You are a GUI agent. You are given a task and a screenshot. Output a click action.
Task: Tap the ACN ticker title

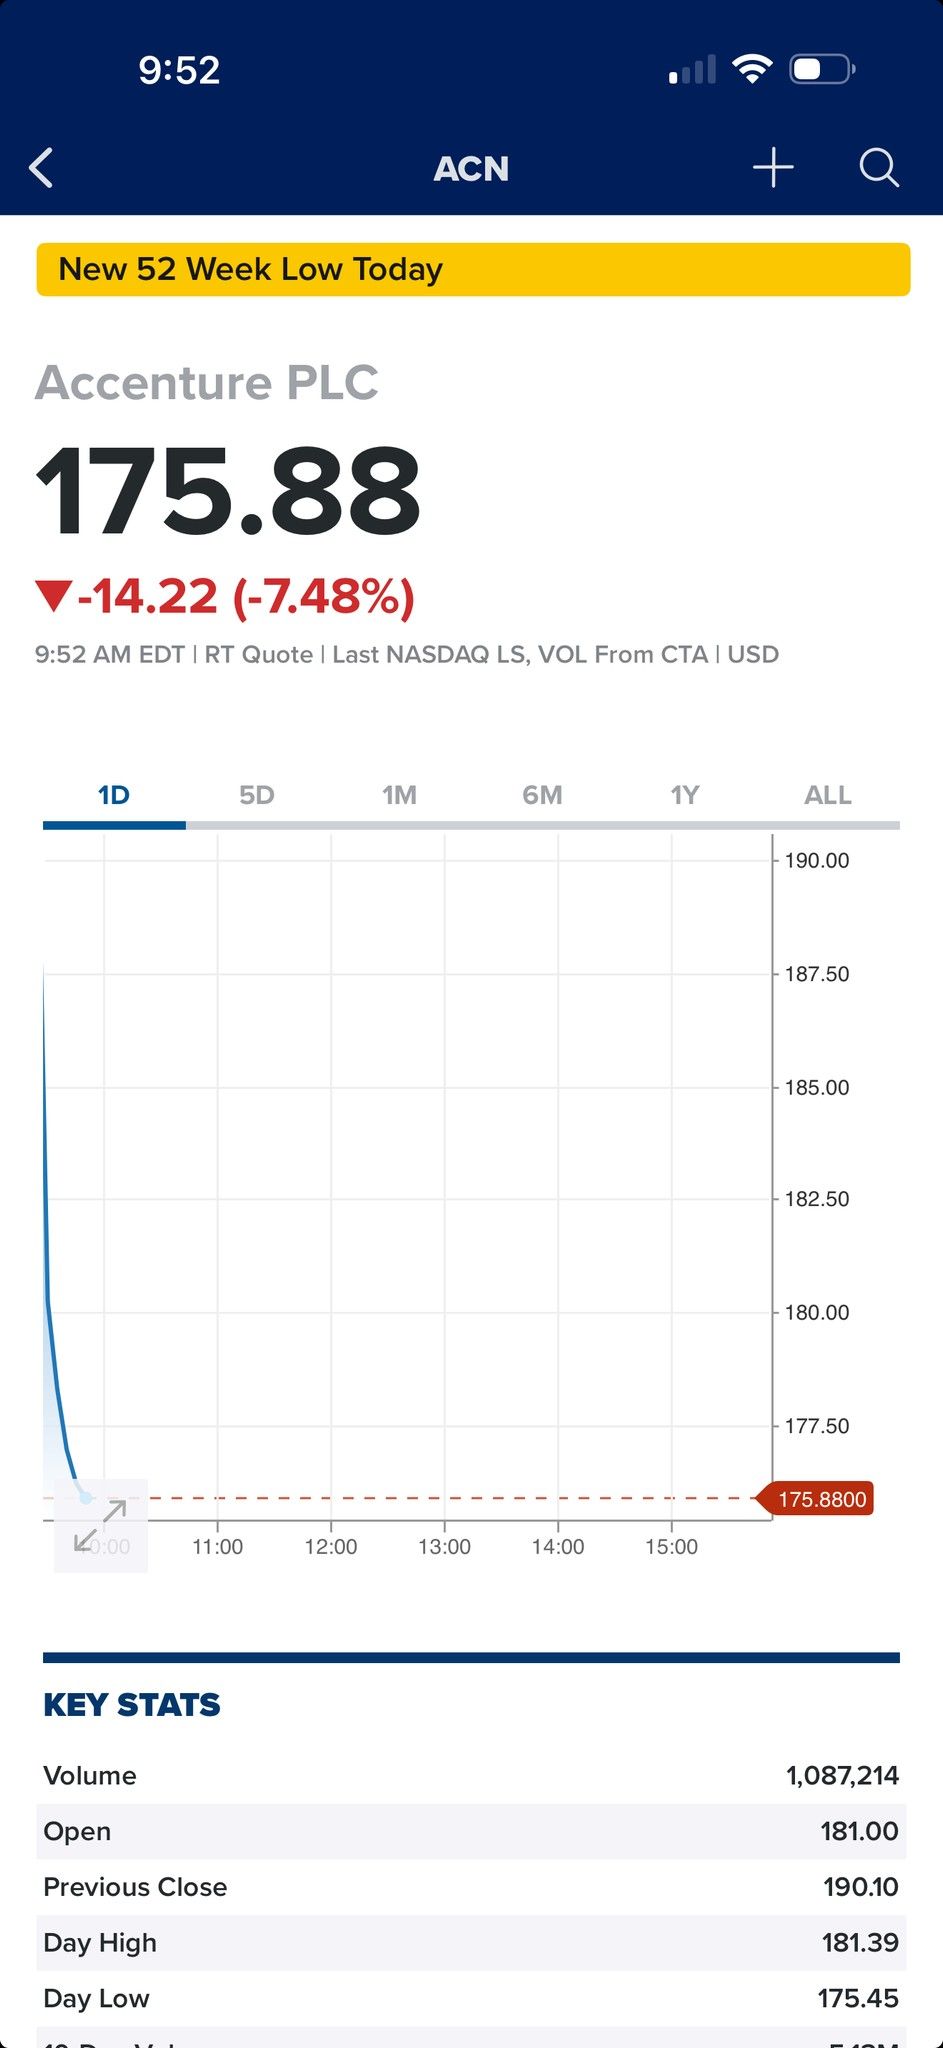pyautogui.click(x=471, y=169)
